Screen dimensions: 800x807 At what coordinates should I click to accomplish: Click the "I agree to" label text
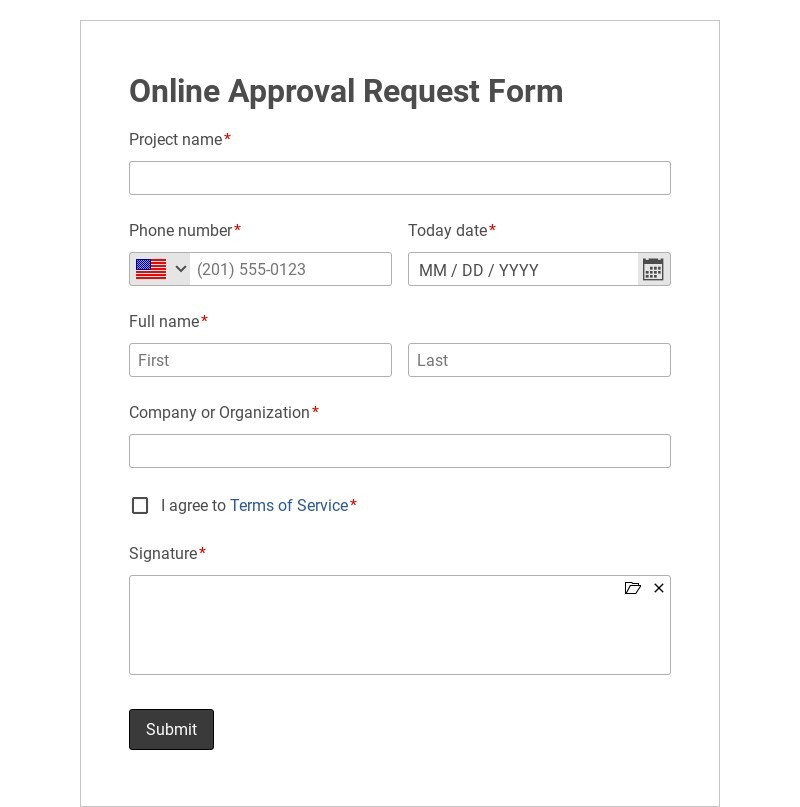pyautogui.click(x=194, y=506)
